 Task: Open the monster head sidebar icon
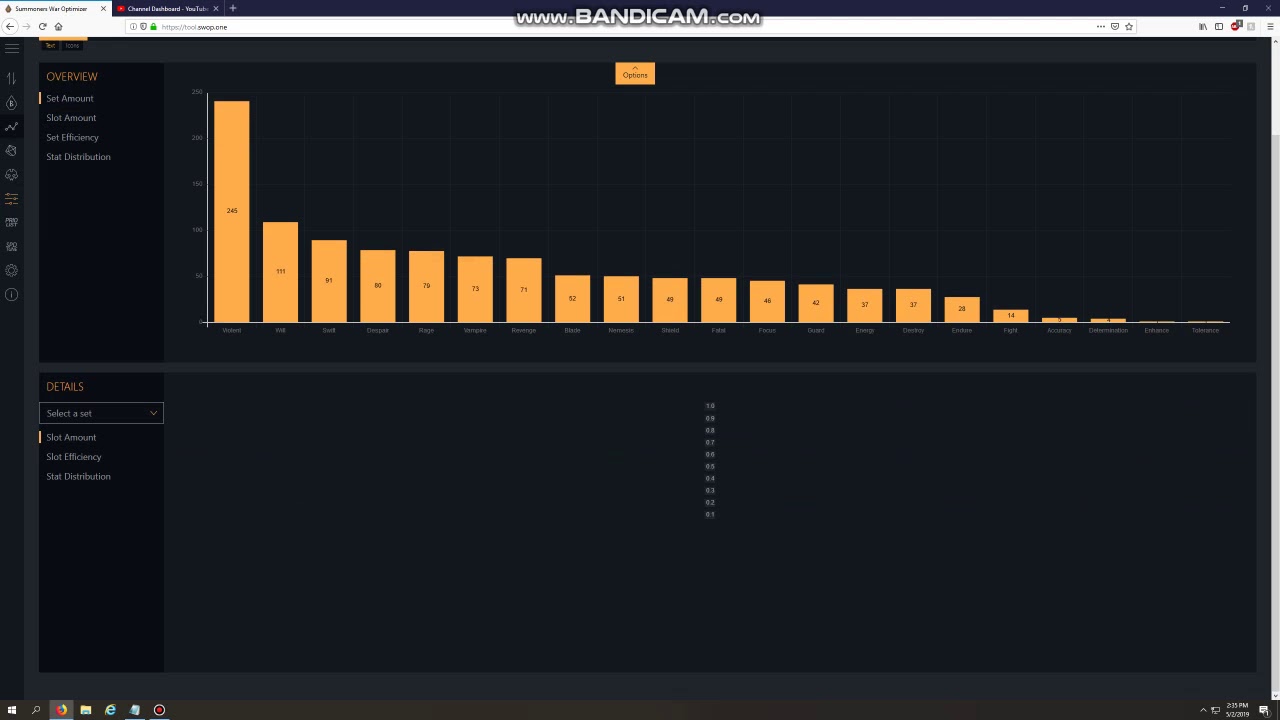[x=11, y=174]
